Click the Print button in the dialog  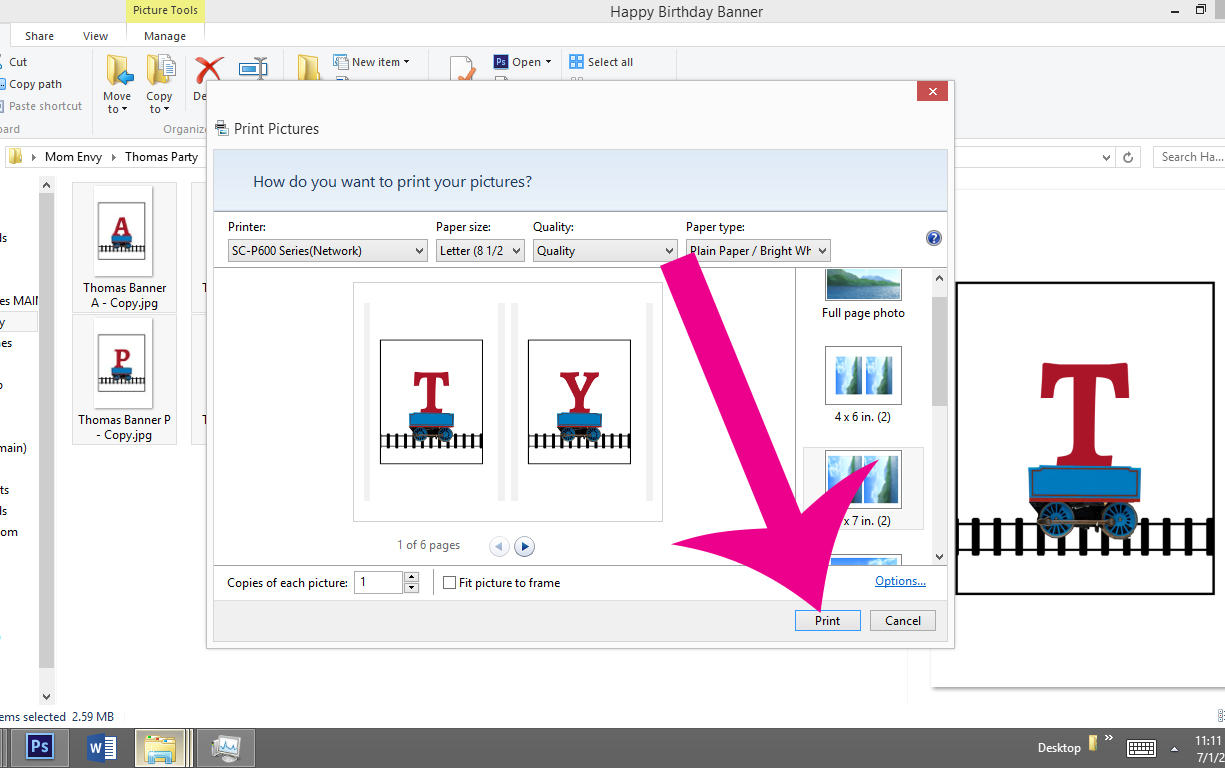tap(828, 620)
